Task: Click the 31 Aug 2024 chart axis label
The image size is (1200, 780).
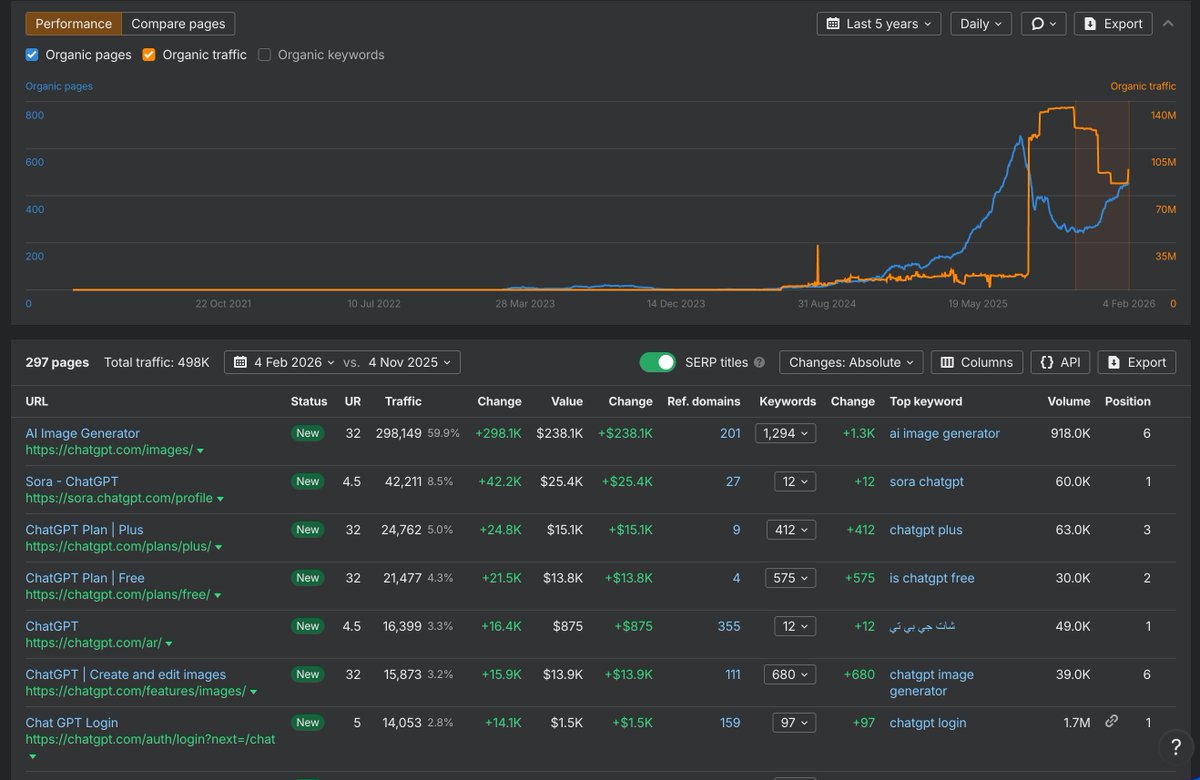Action: 828,303
